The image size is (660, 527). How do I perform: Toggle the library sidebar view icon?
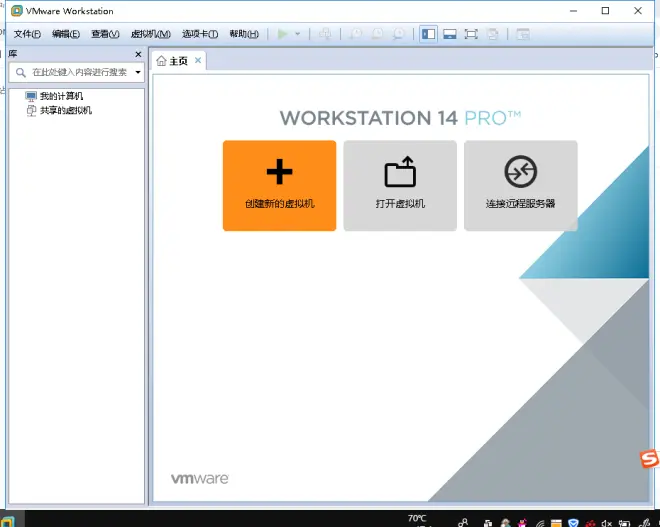(x=428, y=34)
